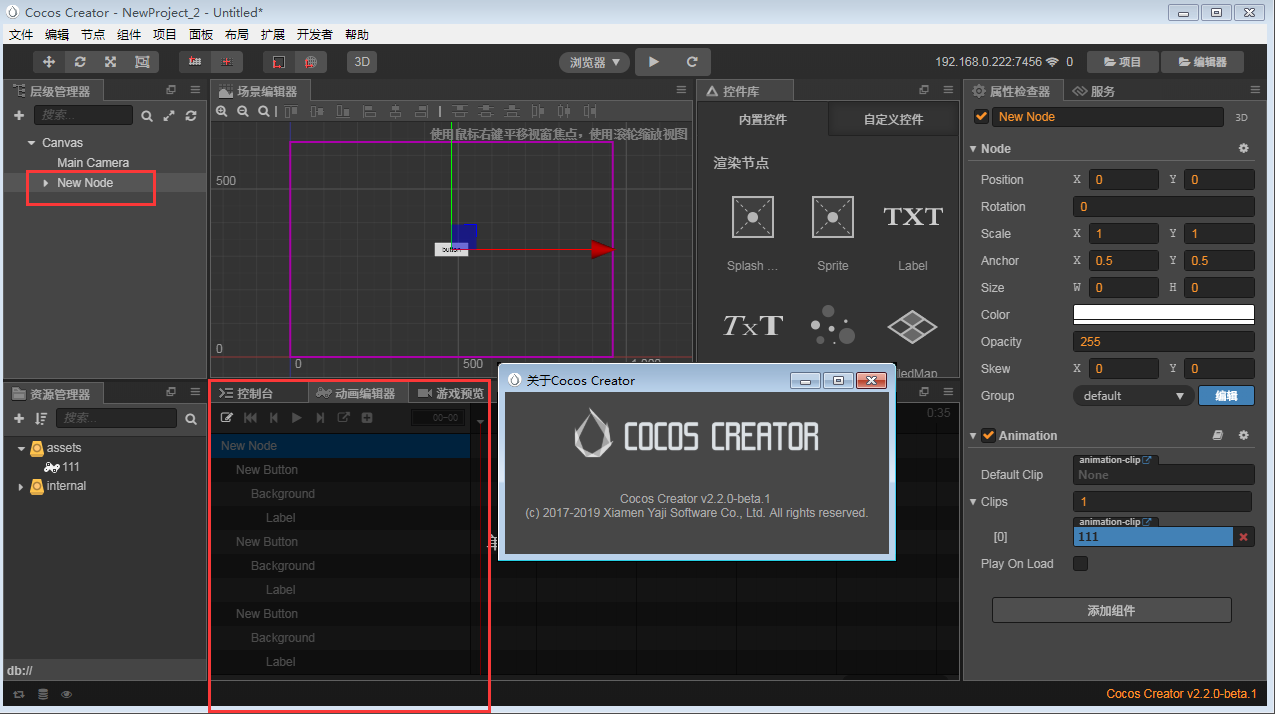This screenshot has width=1275, height=714.
Task: Collapse the Animation component section
Action: pyautogui.click(x=974, y=435)
